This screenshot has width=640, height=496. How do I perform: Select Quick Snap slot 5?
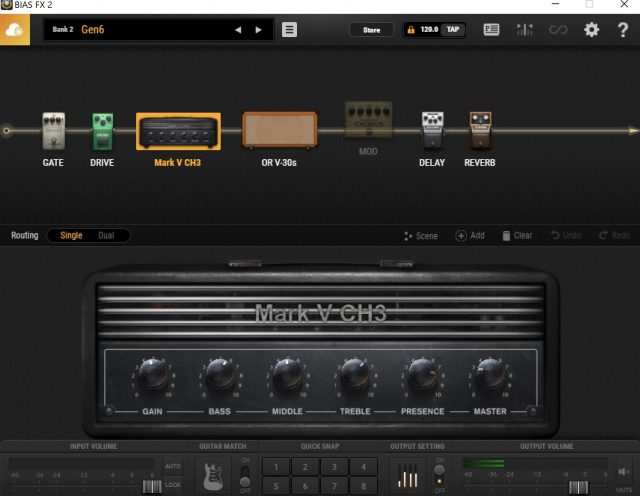pyautogui.click(x=276, y=486)
